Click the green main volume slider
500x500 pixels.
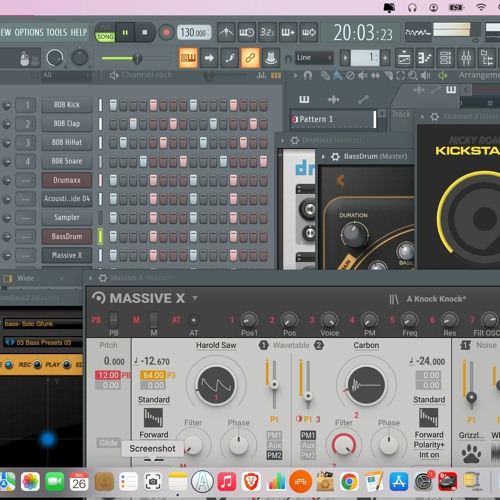point(136,58)
